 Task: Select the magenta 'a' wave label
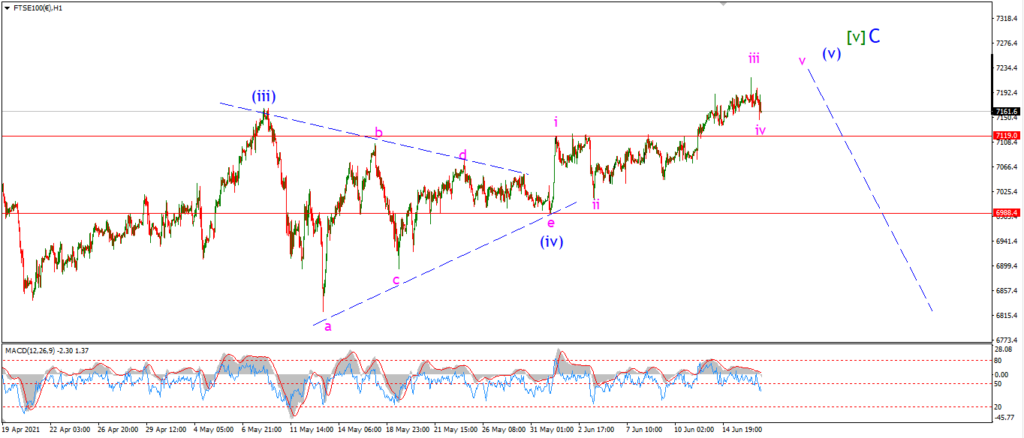coord(328,326)
